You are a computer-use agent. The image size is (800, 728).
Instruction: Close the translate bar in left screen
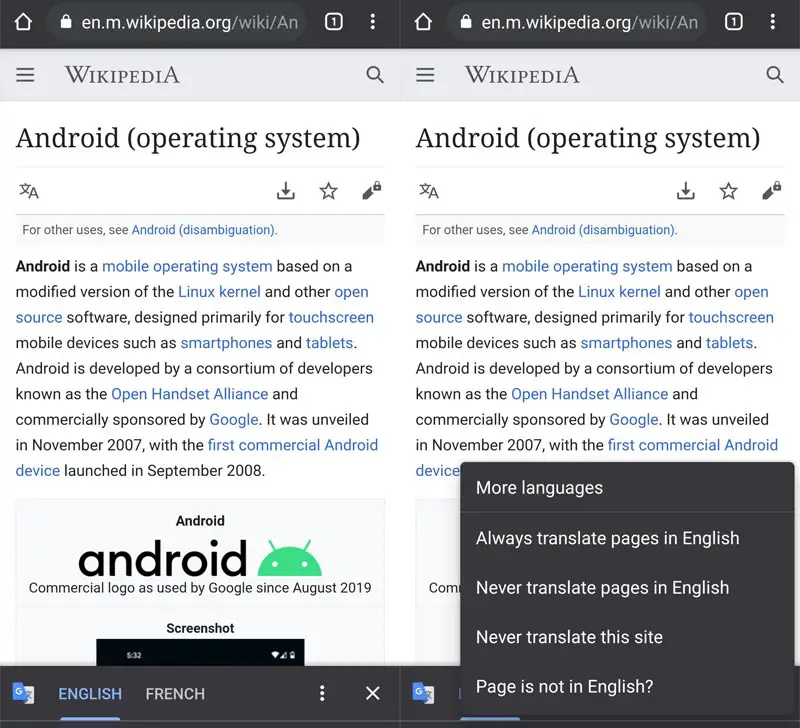[373, 693]
